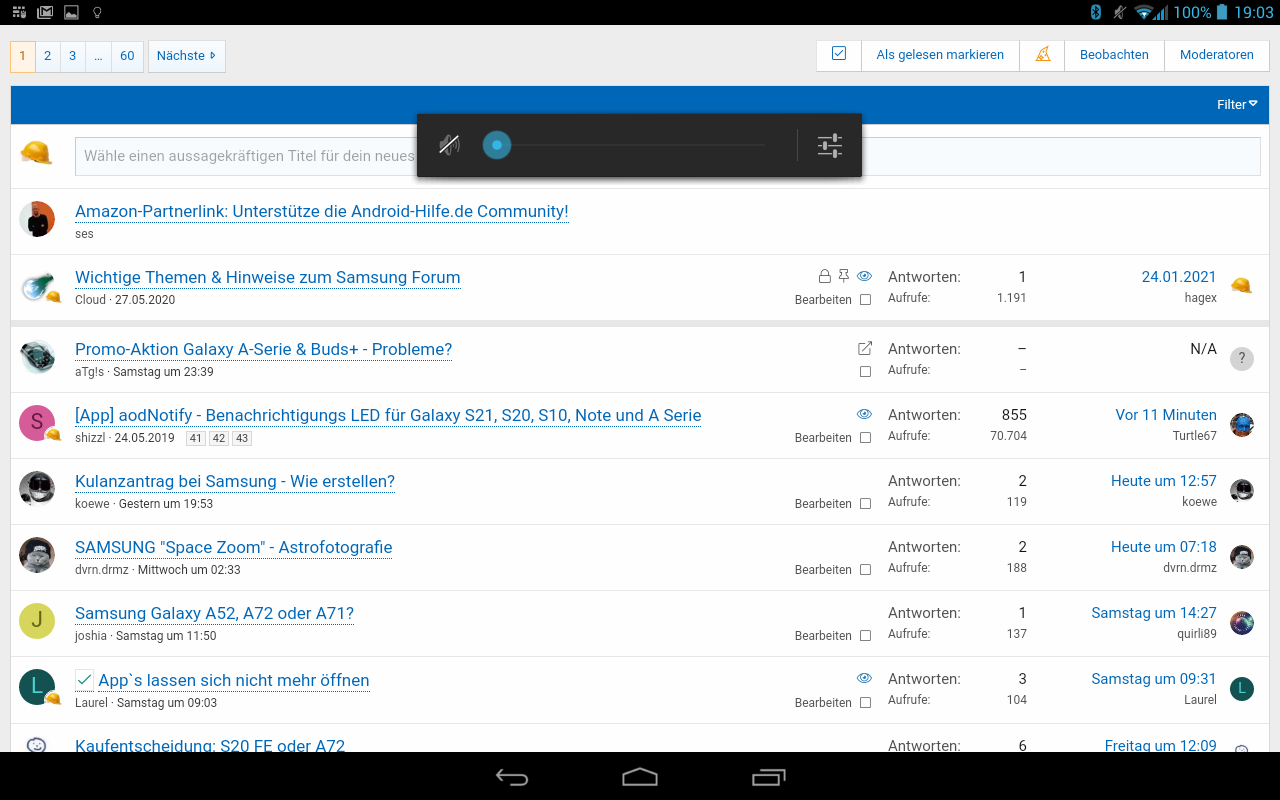This screenshot has width=1280, height=800.
Task: Click username 'Cloud' under Wichtige Themen
Action: pyautogui.click(x=90, y=300)
